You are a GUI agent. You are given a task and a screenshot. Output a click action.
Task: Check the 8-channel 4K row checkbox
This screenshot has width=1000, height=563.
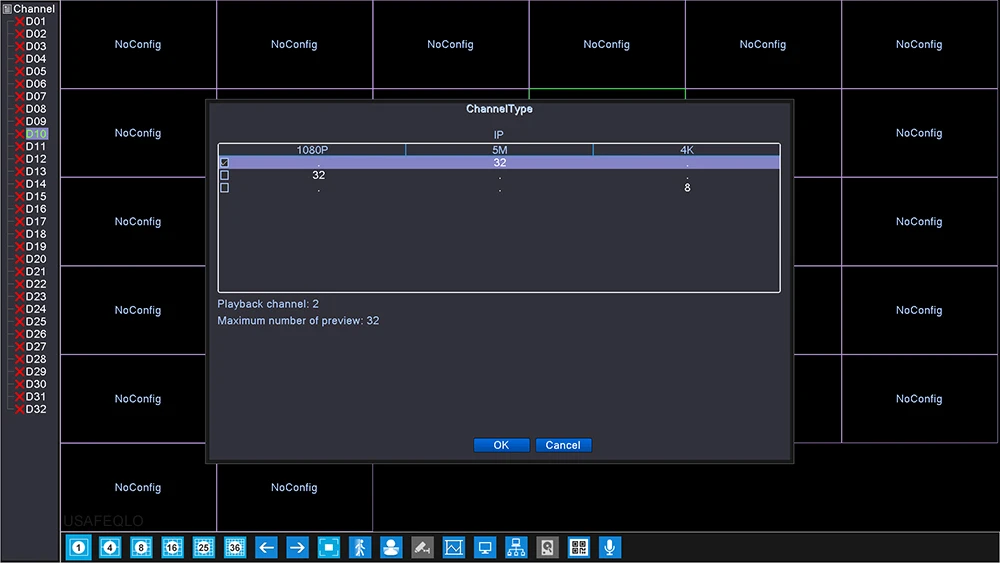point(224,188)
